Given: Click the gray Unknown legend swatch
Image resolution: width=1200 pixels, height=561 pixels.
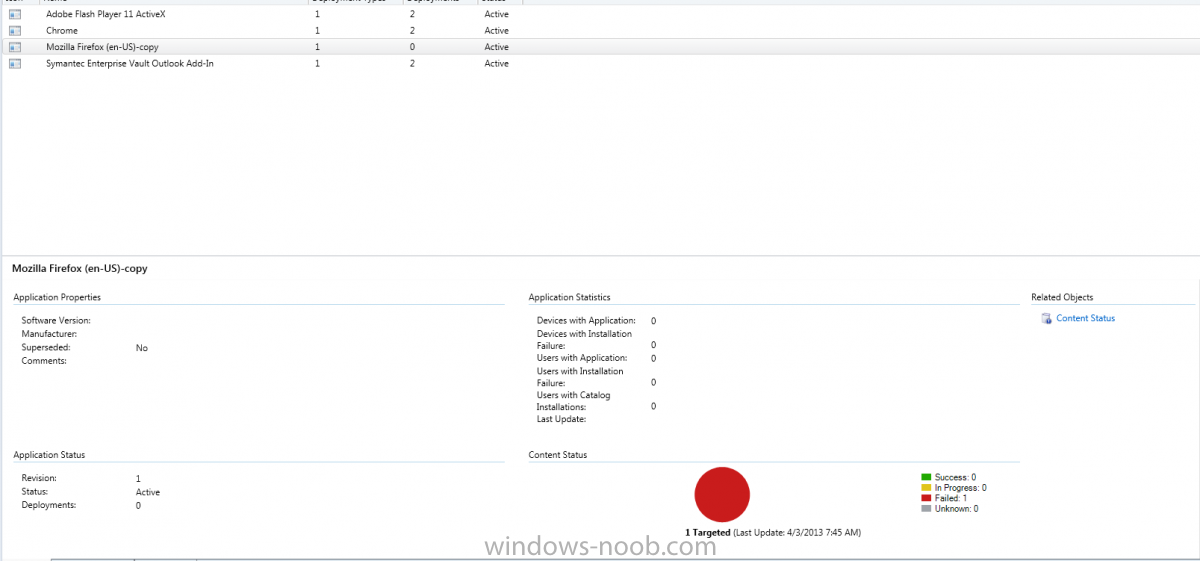Looking at the screenshot, I should click(926, 508).
